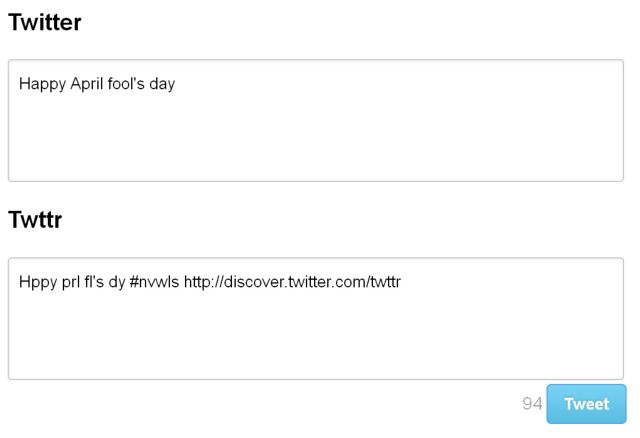Place cursor on the word April
The width and height of the screenshot is (640, 438).
coord(86,84)
